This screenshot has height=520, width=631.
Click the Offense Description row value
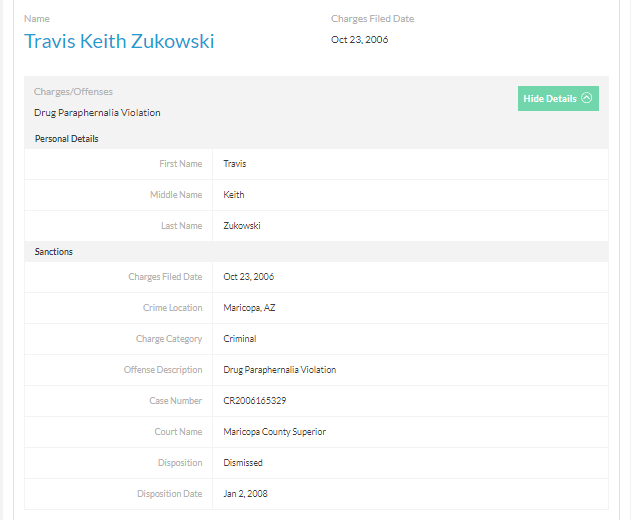pos(280,370)
